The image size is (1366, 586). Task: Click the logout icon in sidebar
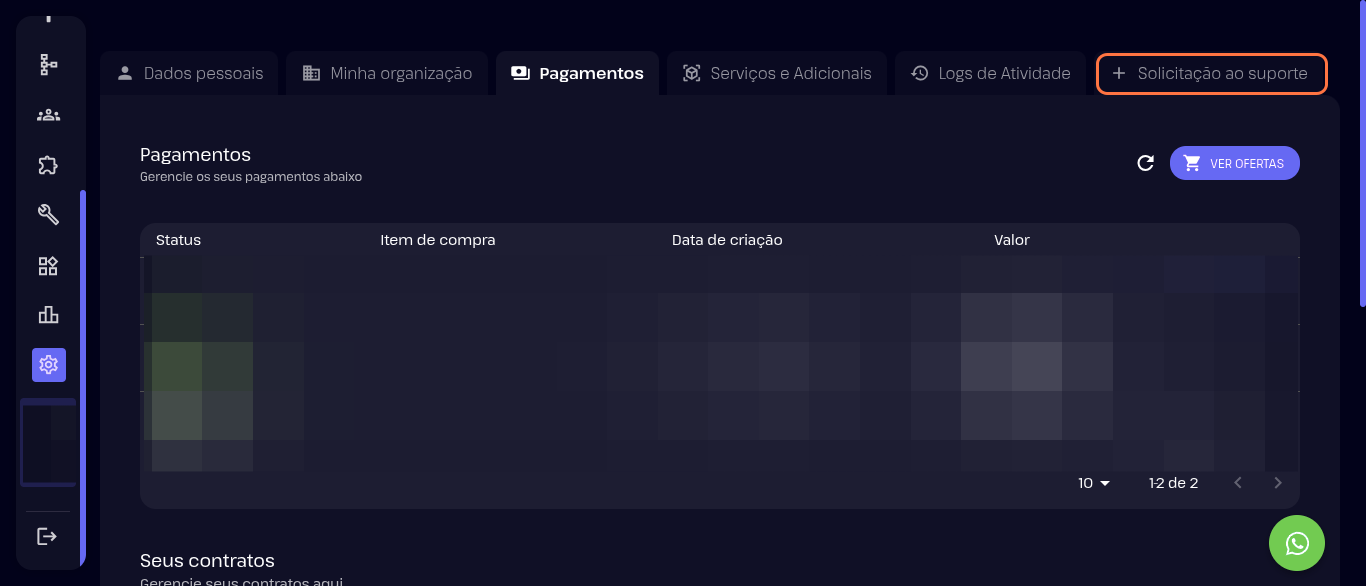click(47, 537)
